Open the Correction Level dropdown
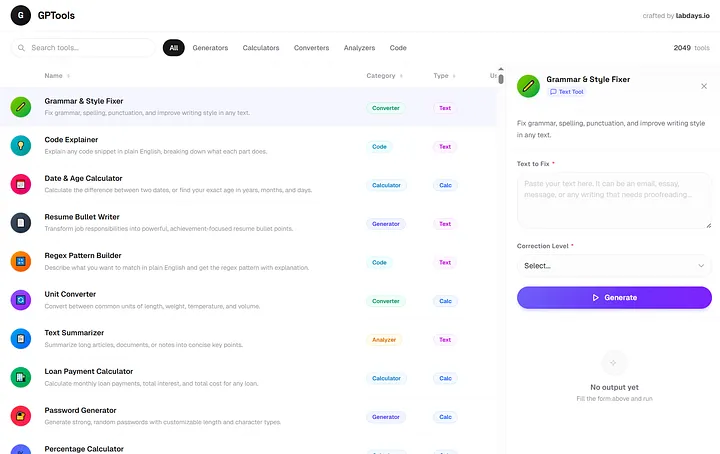 pos(614,266)
